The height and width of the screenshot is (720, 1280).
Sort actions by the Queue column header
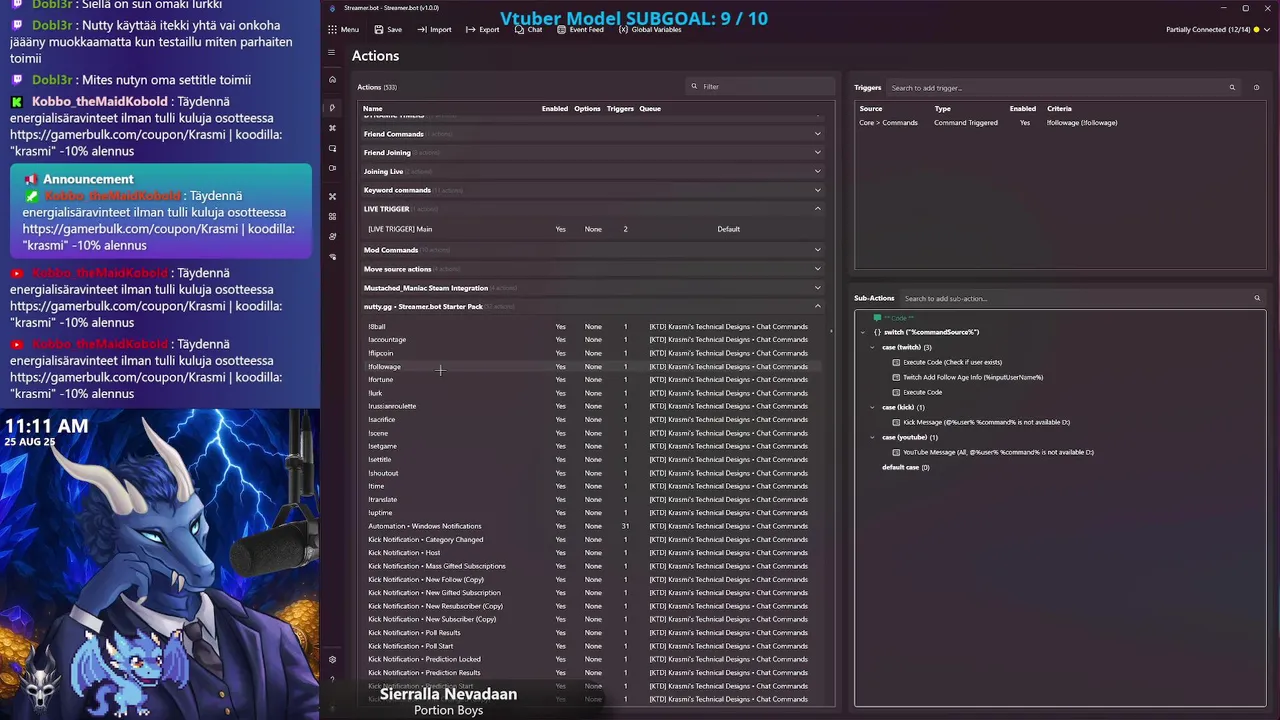(x=650, y=108)
